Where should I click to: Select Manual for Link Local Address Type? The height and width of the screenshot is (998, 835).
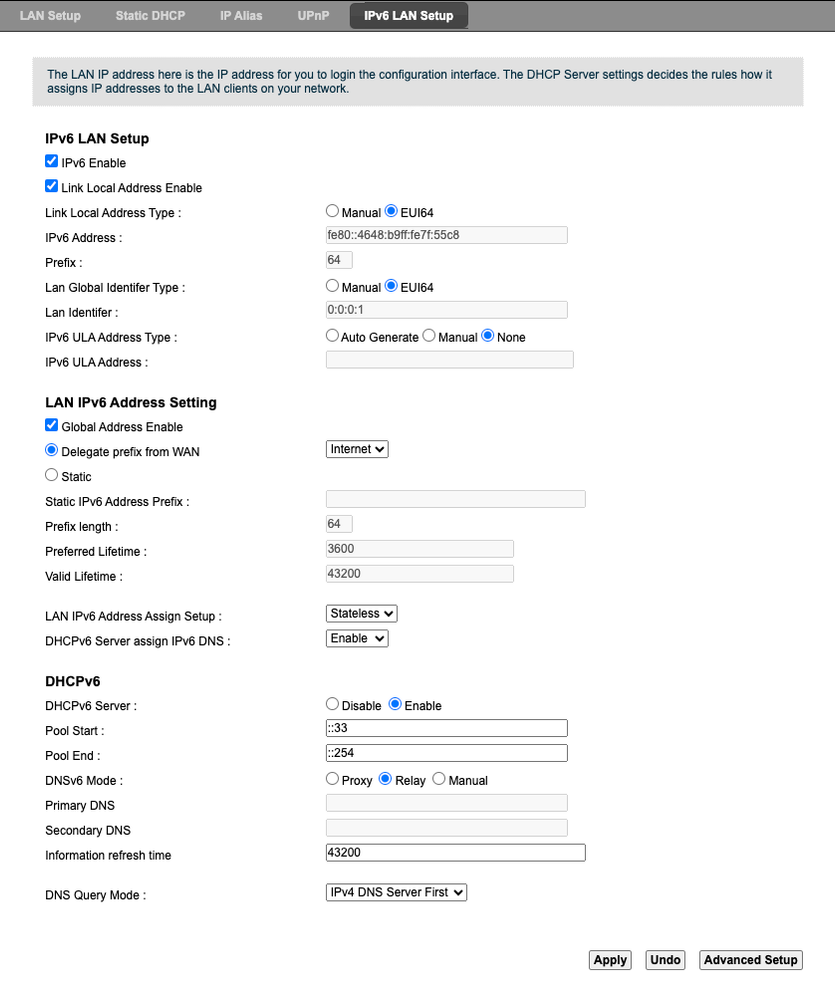333,212
